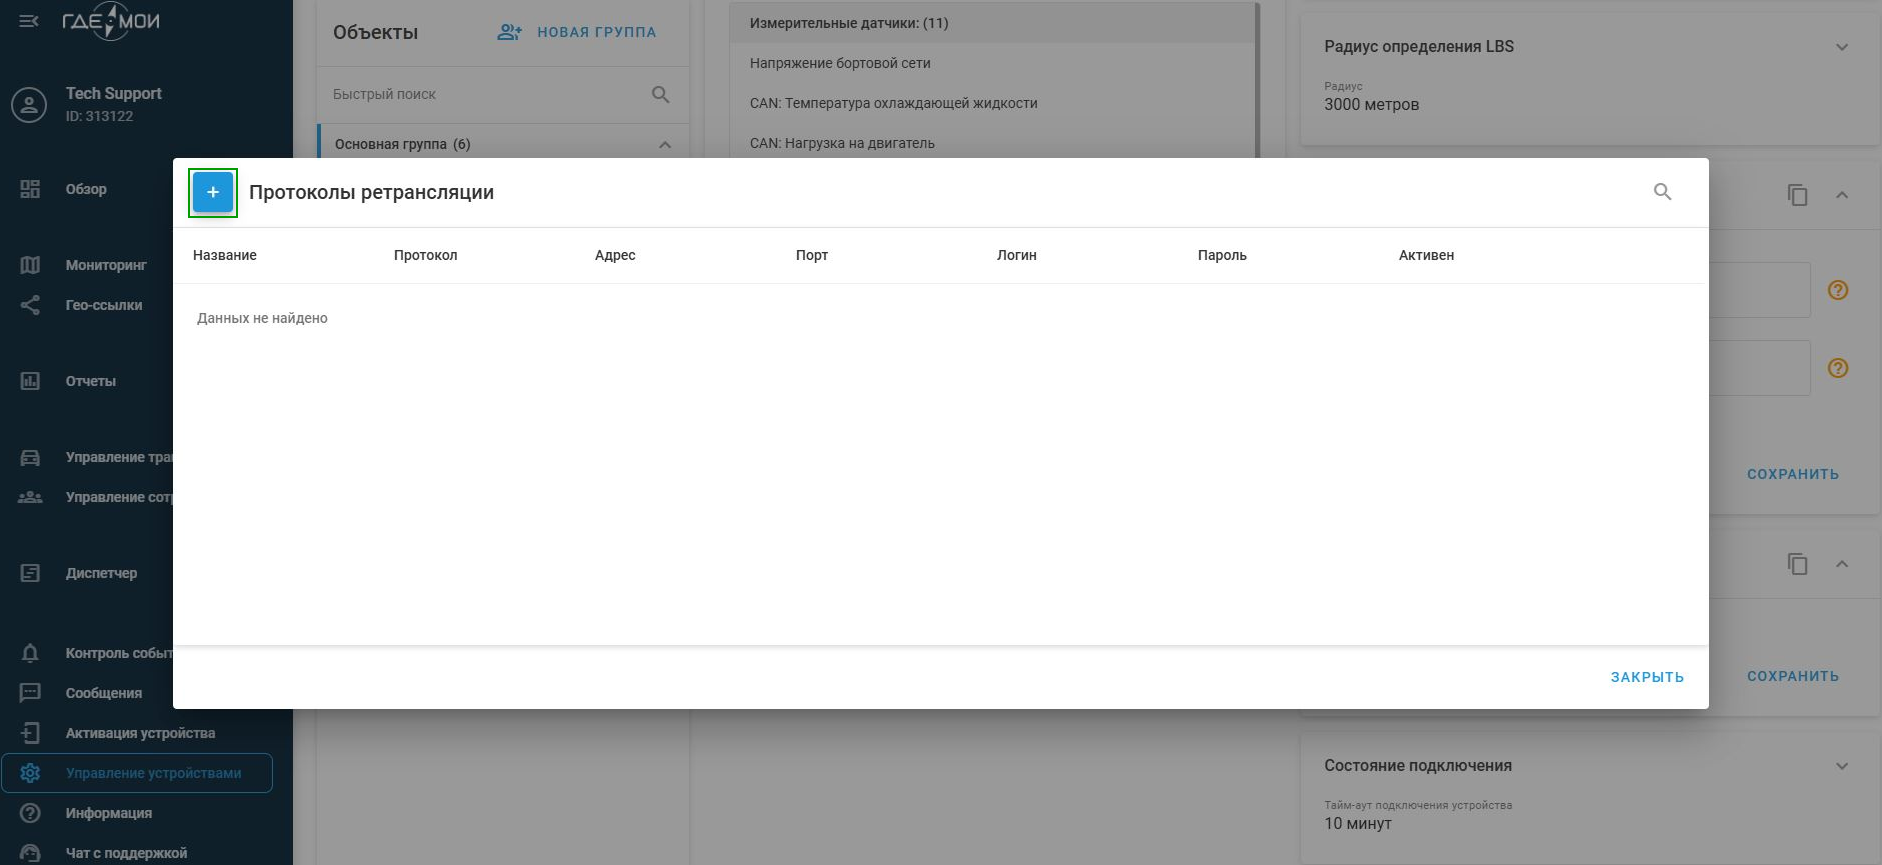Click the Быстрый поиск input field
1882x865 pixels.
(x=485, y=94)
